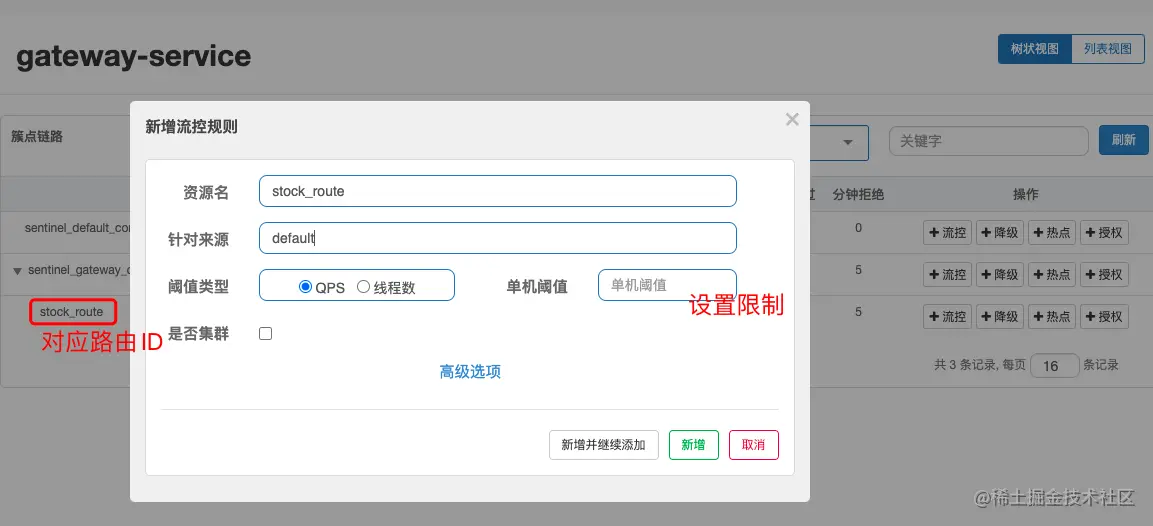Click the 分钟拒绝 column header
The height and width of the screenshot is (526, 1153).
click(x=858, y=194)
